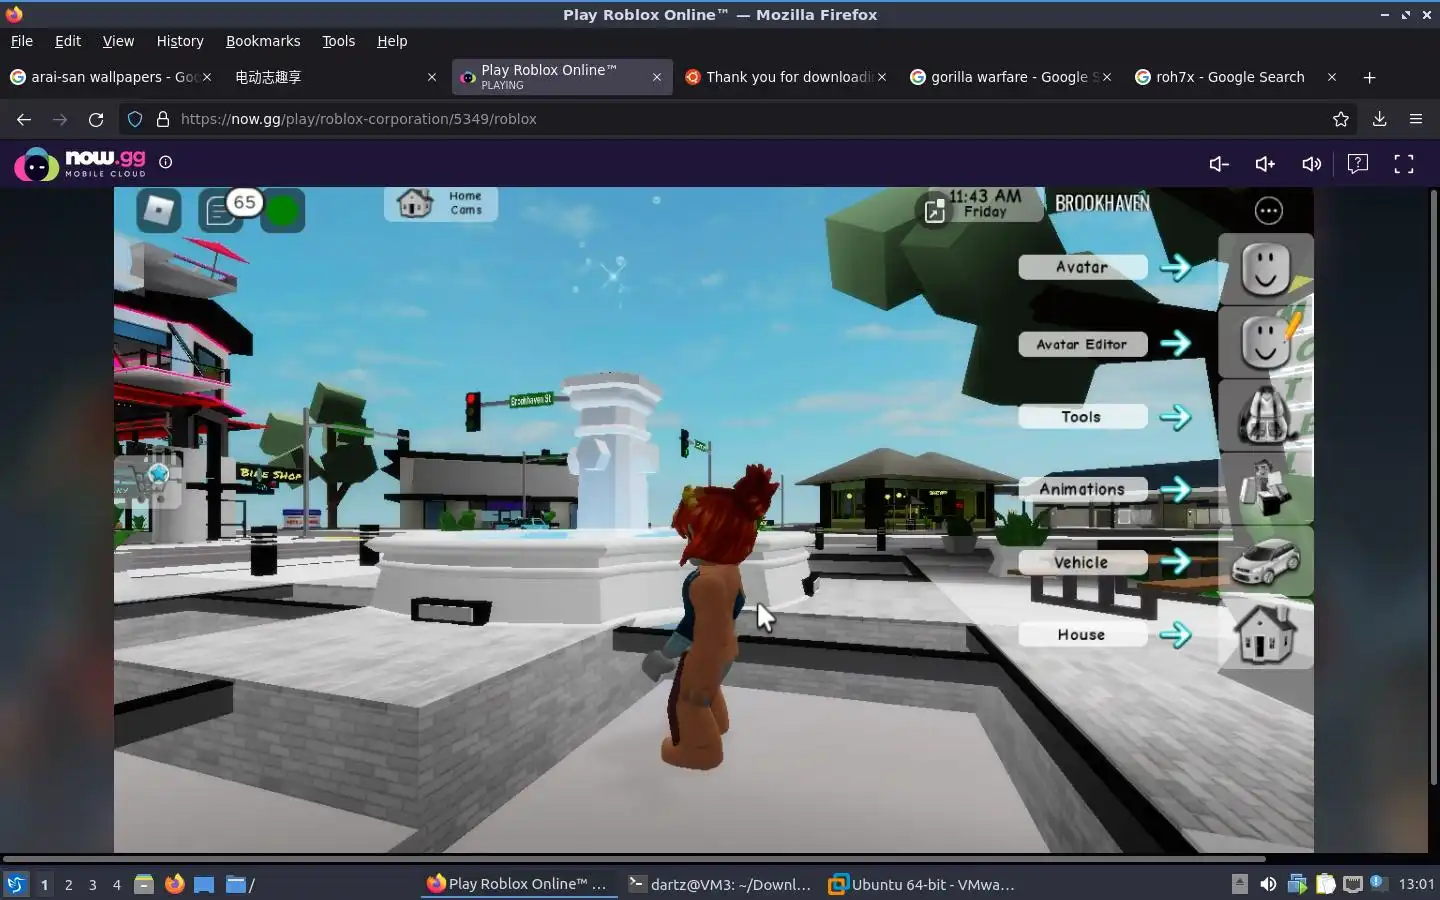Open the Animations character icon
Viewport: 1440px width, 900px height.
pyautogui.click(x=1265, y=488)
